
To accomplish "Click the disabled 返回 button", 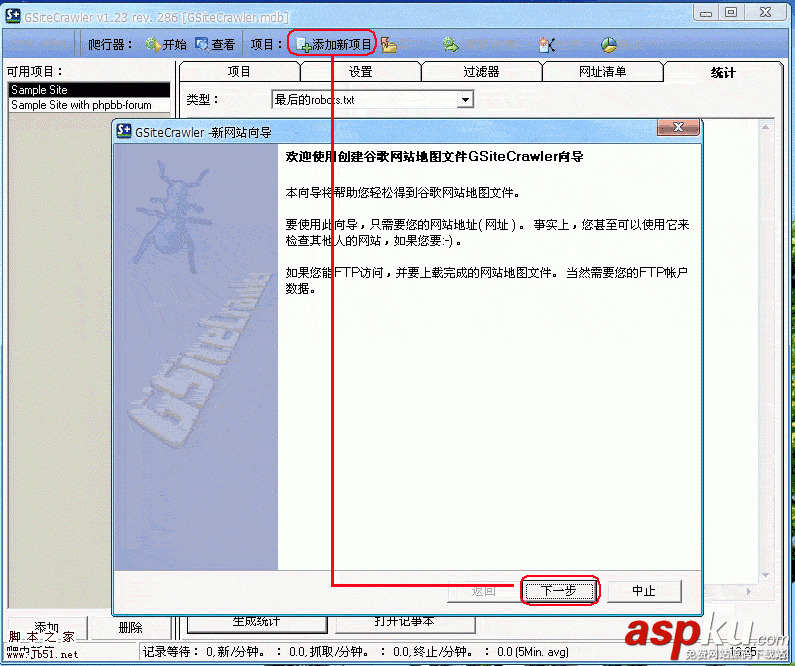I will [483, 590].
